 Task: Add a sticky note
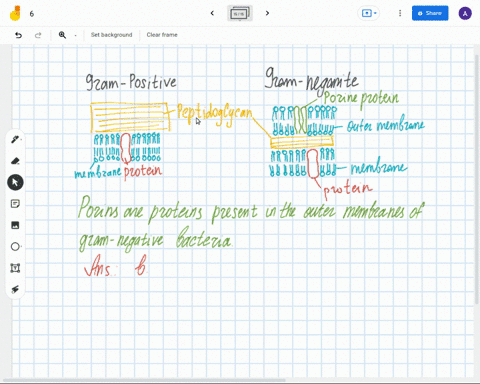15,204
